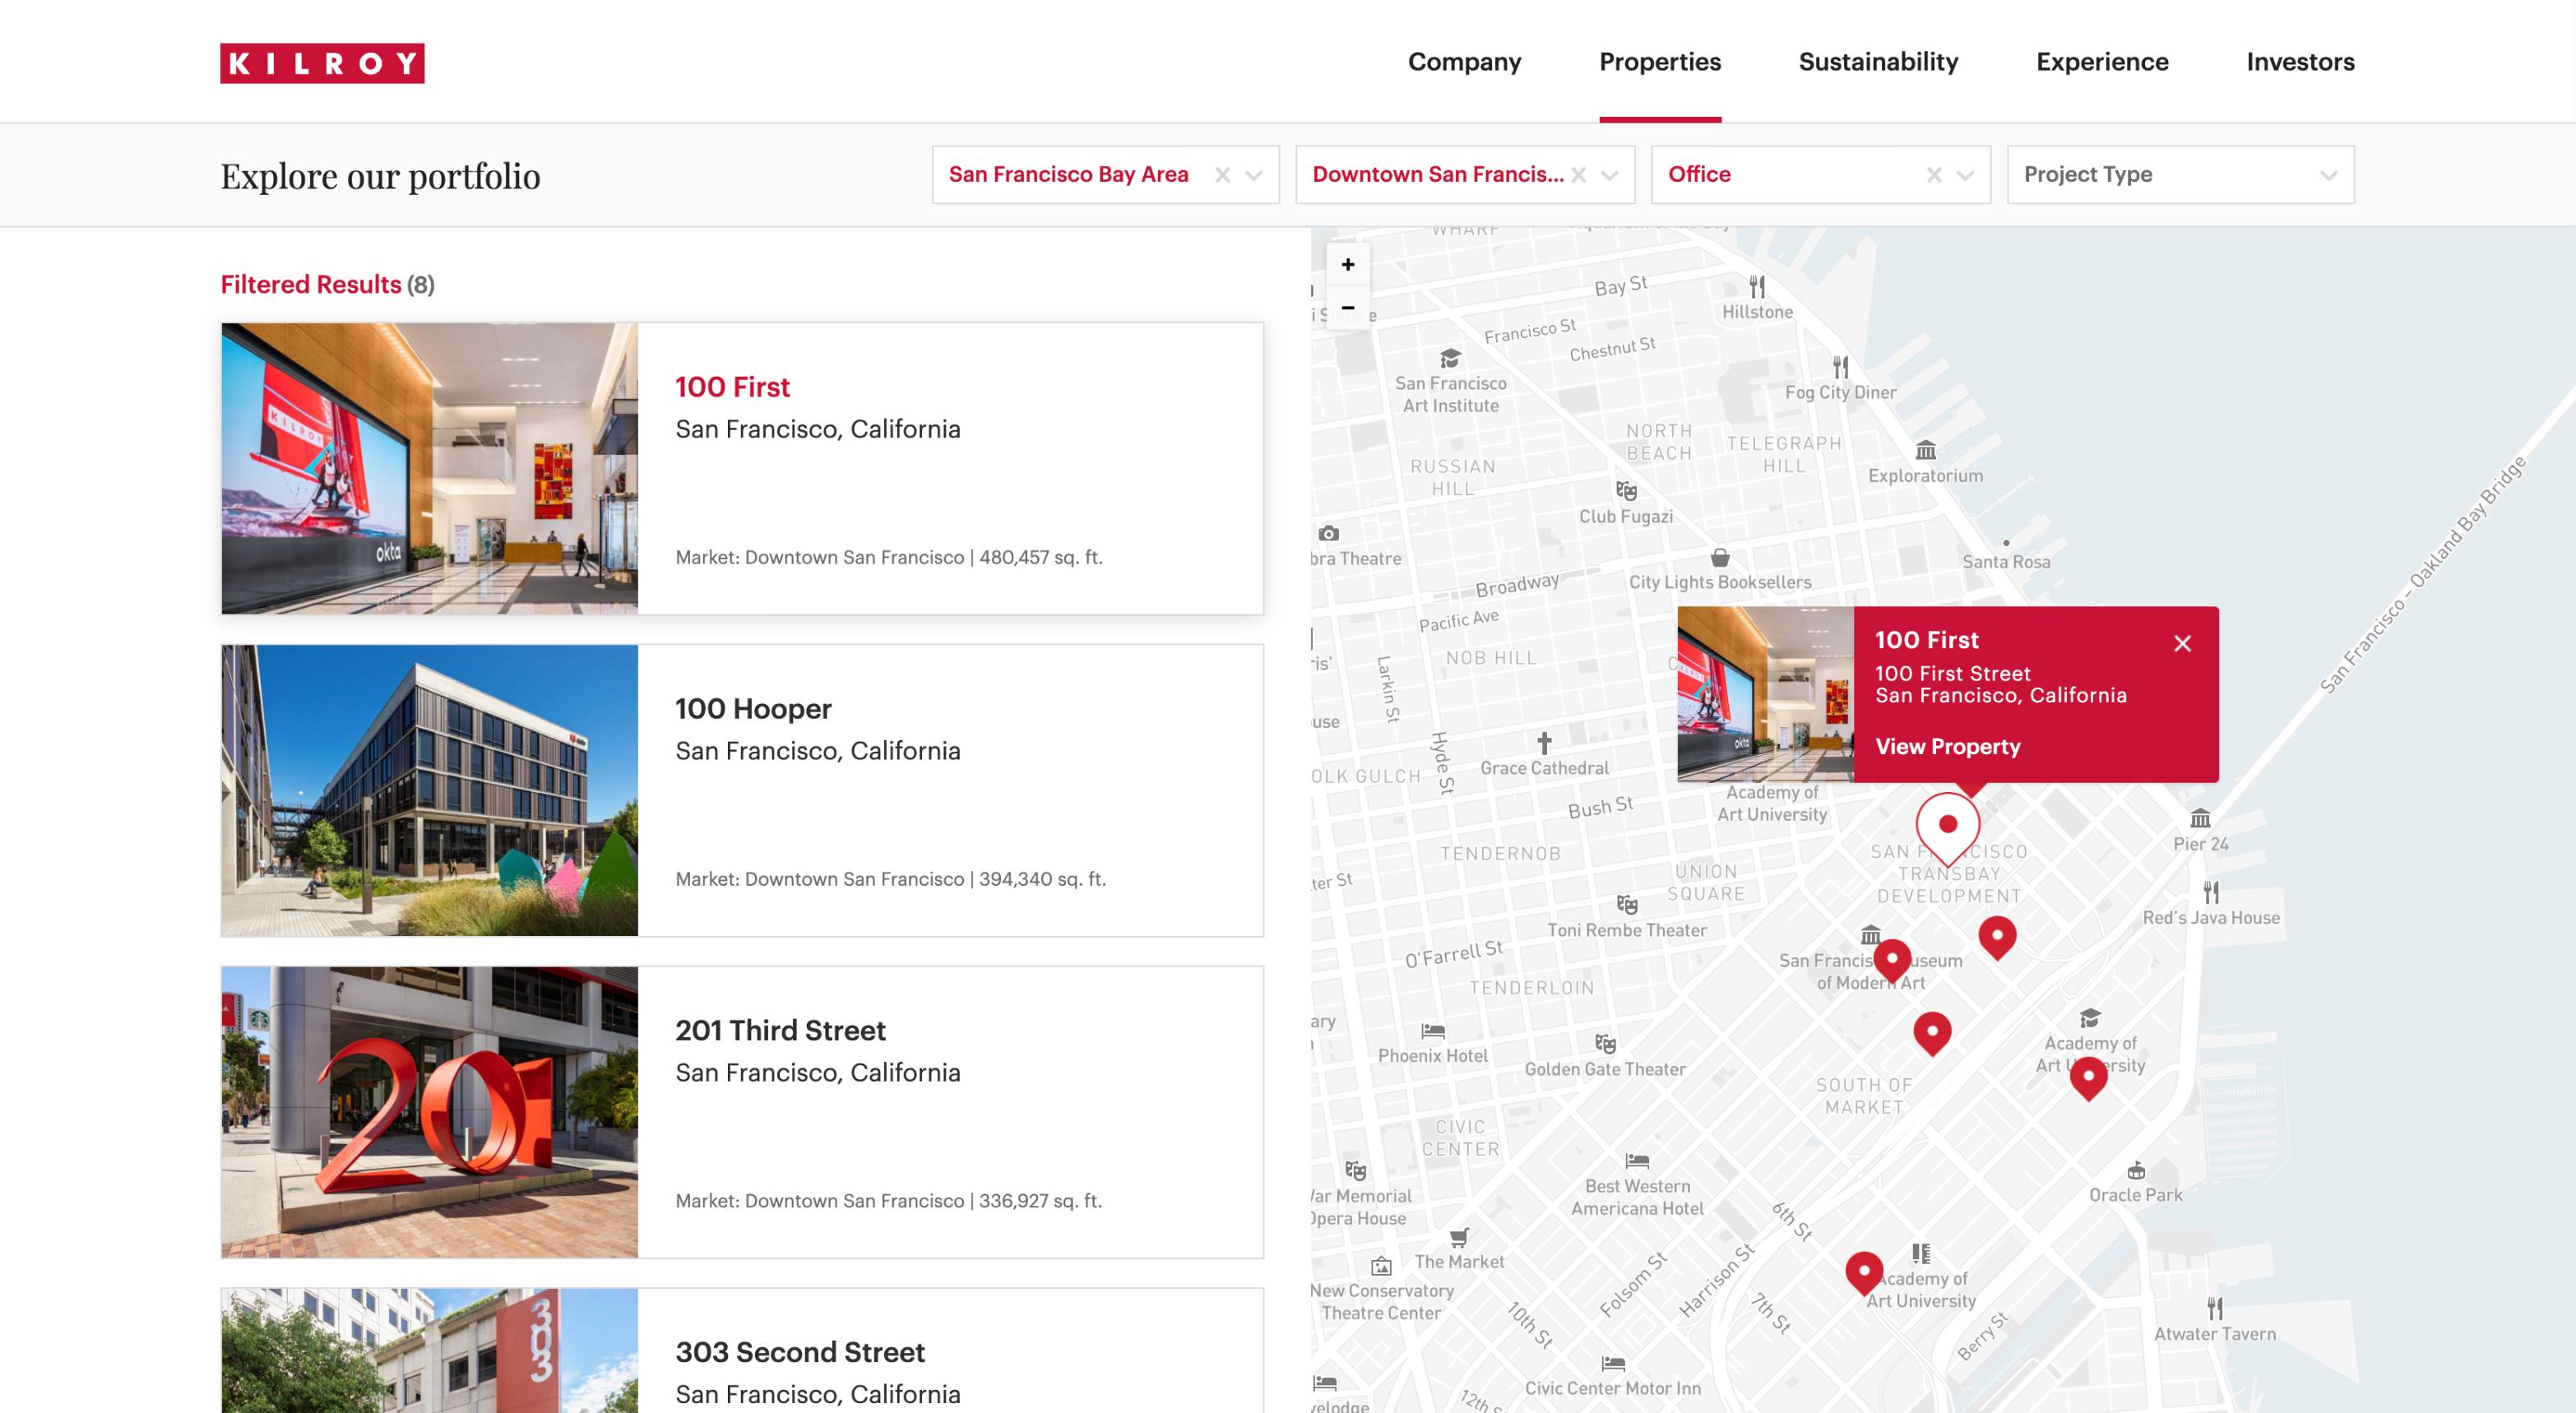Zoom out on the map
The image size is (2576, 1413).
pos(1347,308)
